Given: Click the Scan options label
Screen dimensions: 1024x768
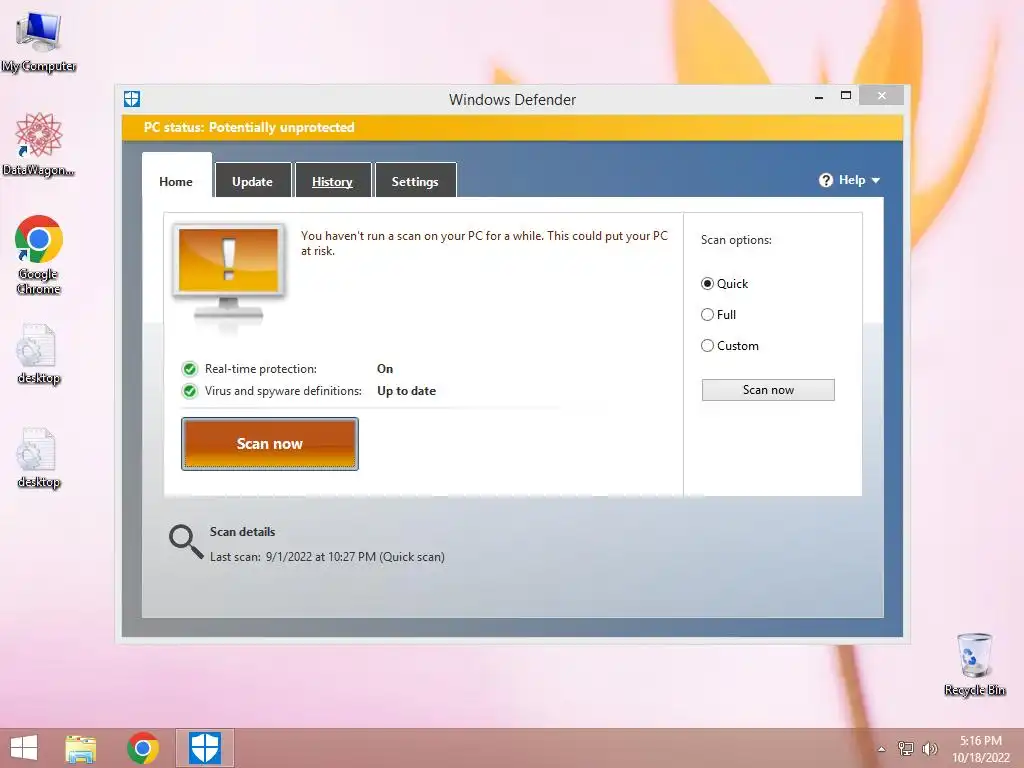Looking at the screenshot, I should 736,240.
